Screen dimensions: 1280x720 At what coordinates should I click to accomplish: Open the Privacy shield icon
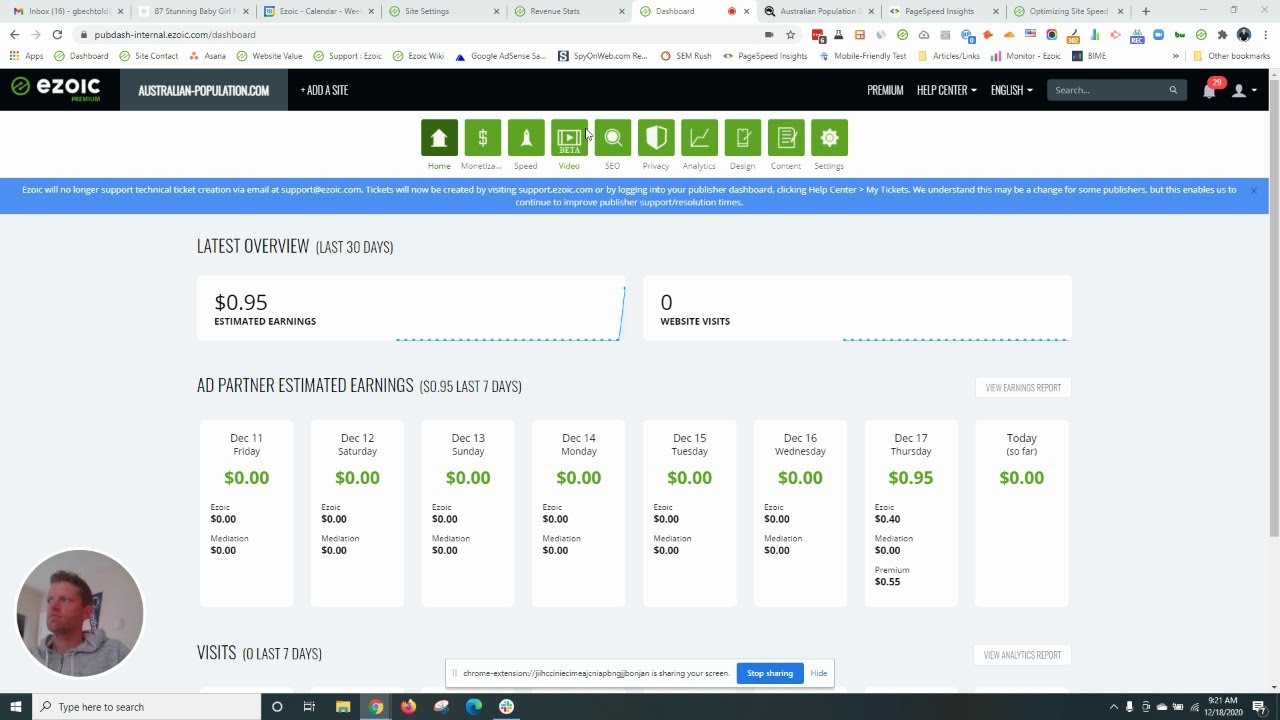[656, 137]
